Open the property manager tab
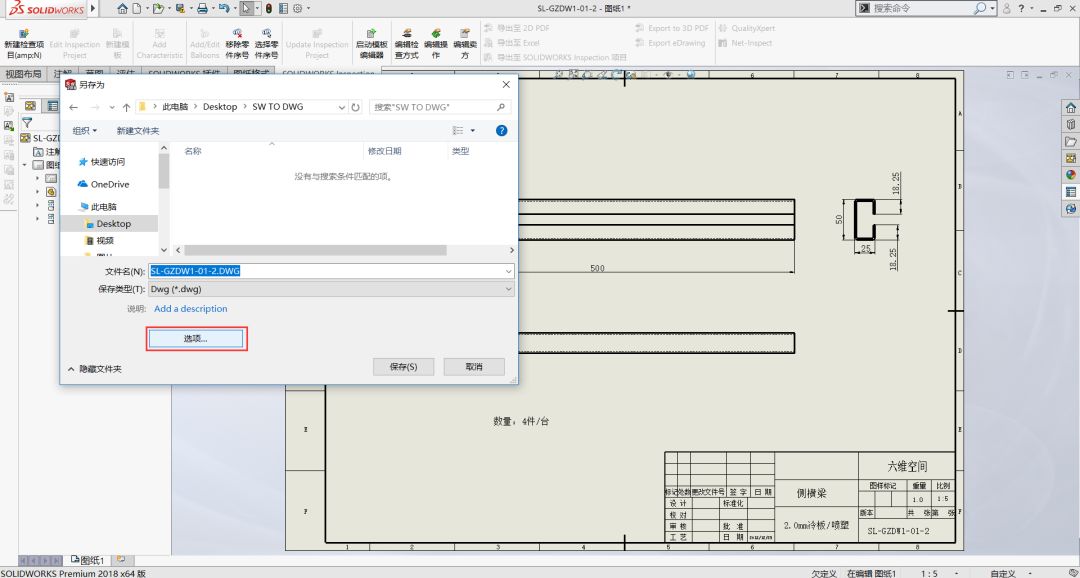The width and height of the screenshot is (1080, 578). tap(53, 105)
